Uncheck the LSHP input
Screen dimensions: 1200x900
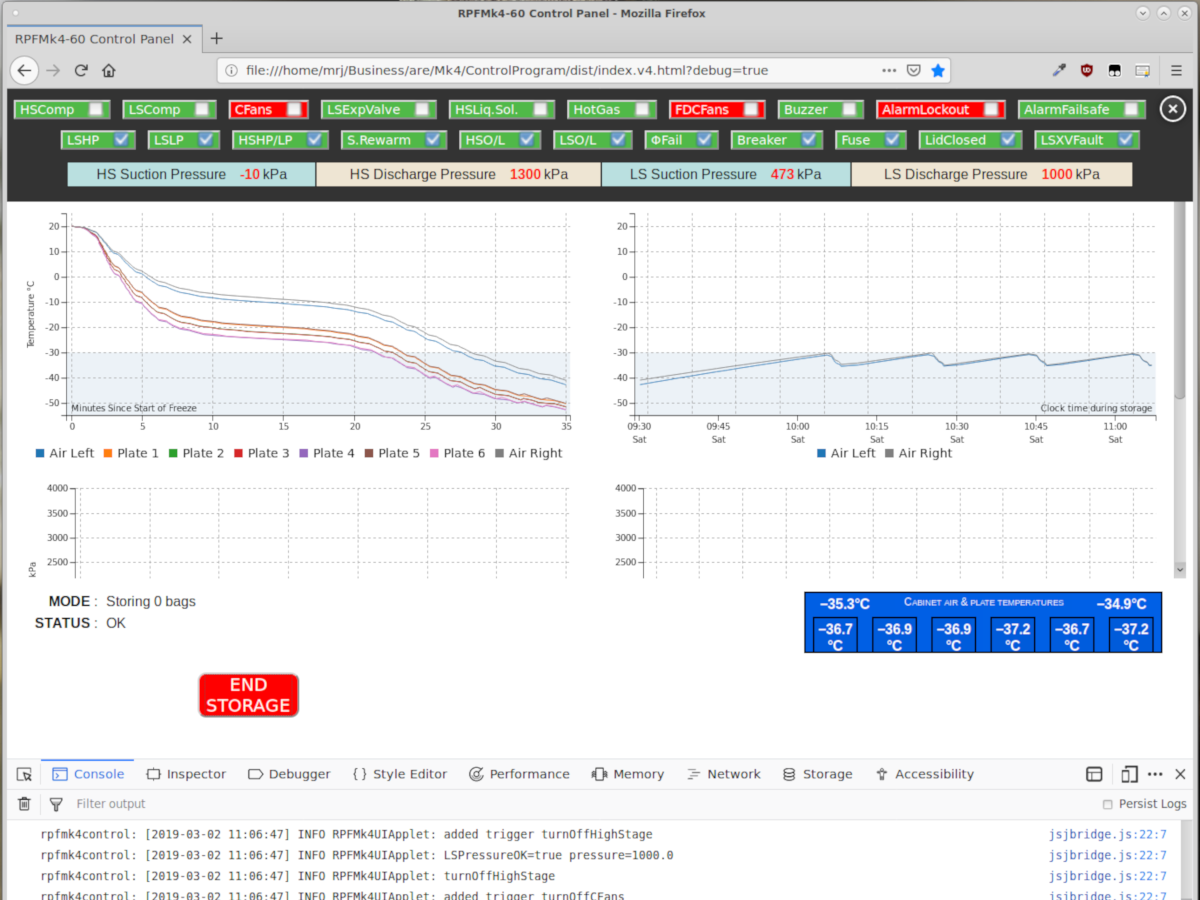click(x=123, y=140)
